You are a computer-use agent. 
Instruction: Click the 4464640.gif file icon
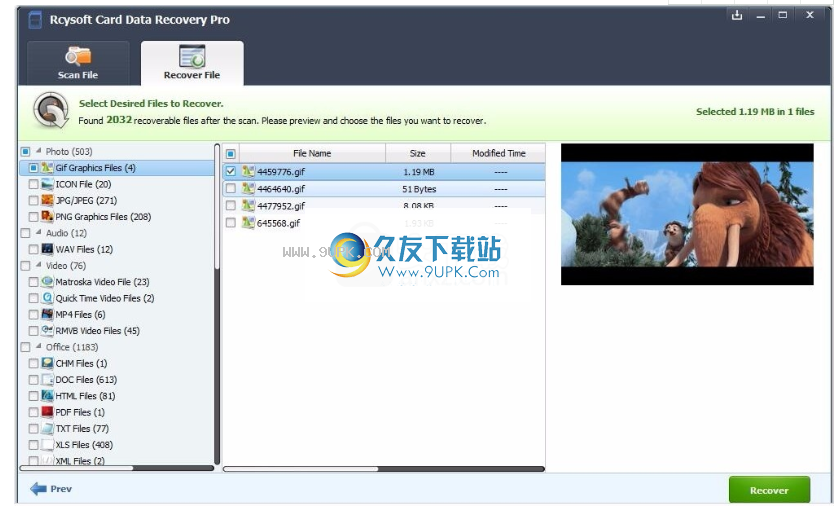tap(248, 189)
